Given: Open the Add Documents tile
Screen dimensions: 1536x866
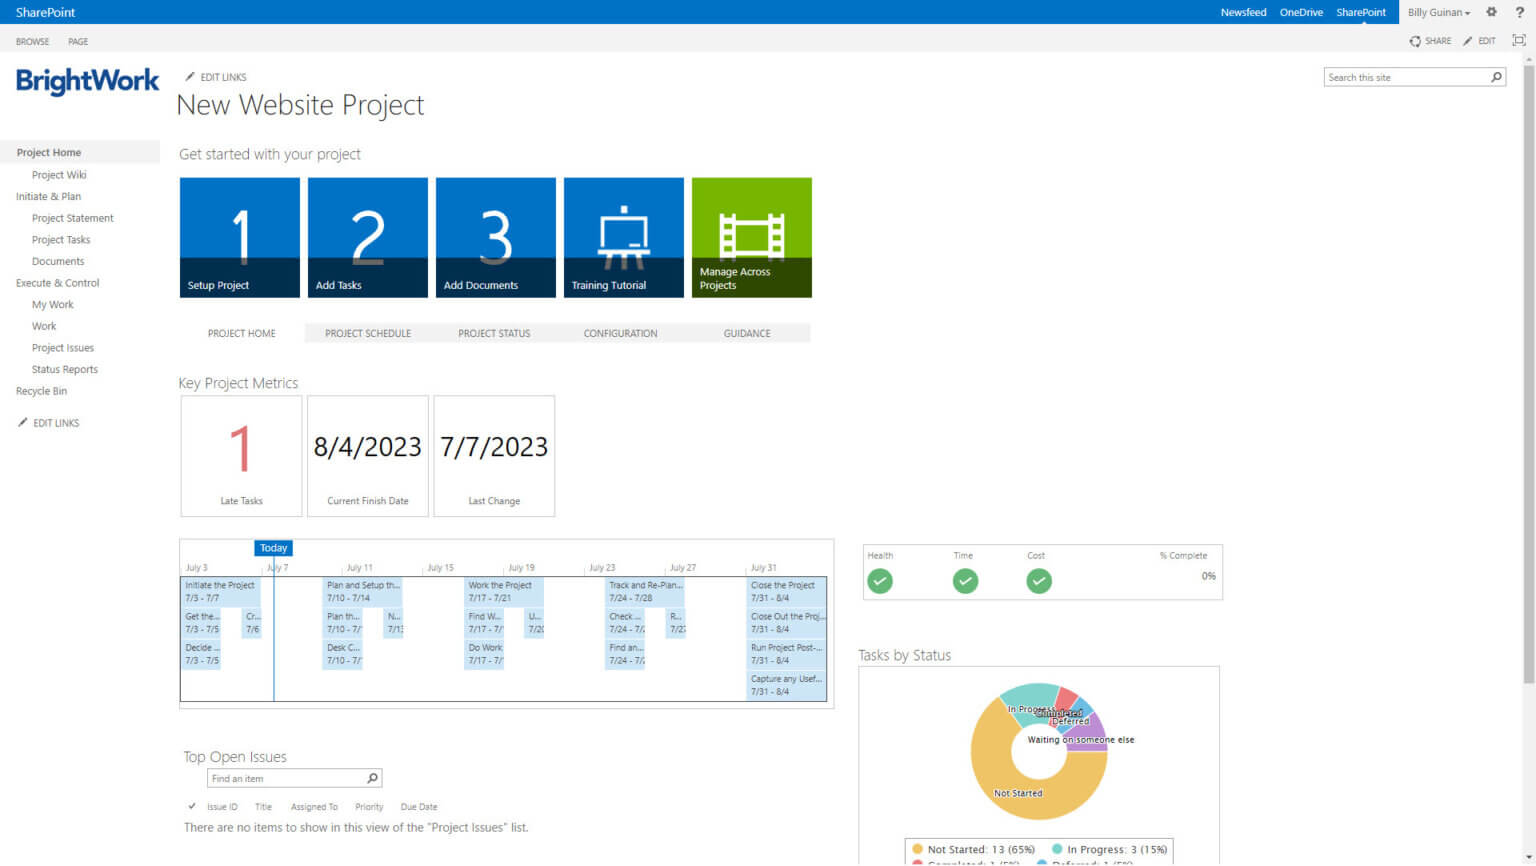Looking at the screenshot, I should pyautogui.click(x=495, y=237).
